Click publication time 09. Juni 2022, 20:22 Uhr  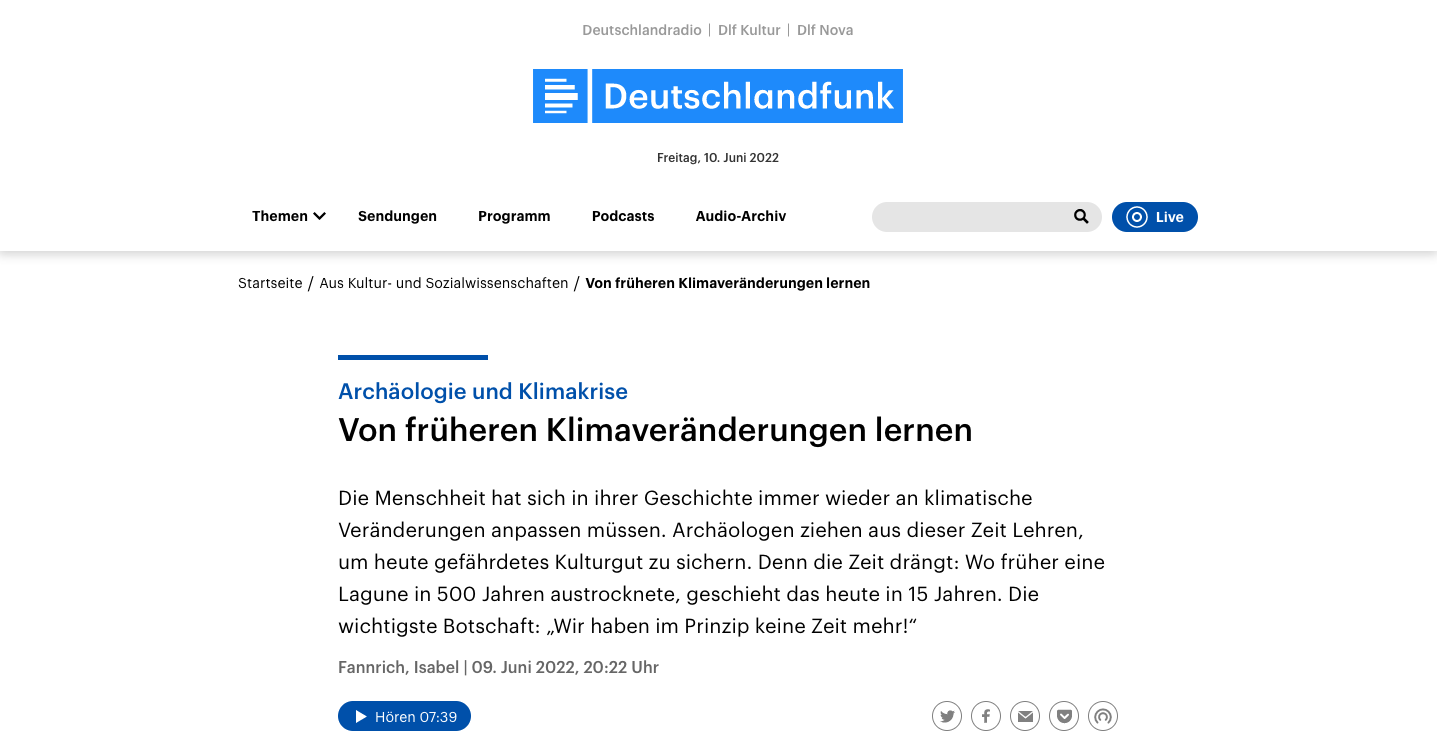(565, 667)
